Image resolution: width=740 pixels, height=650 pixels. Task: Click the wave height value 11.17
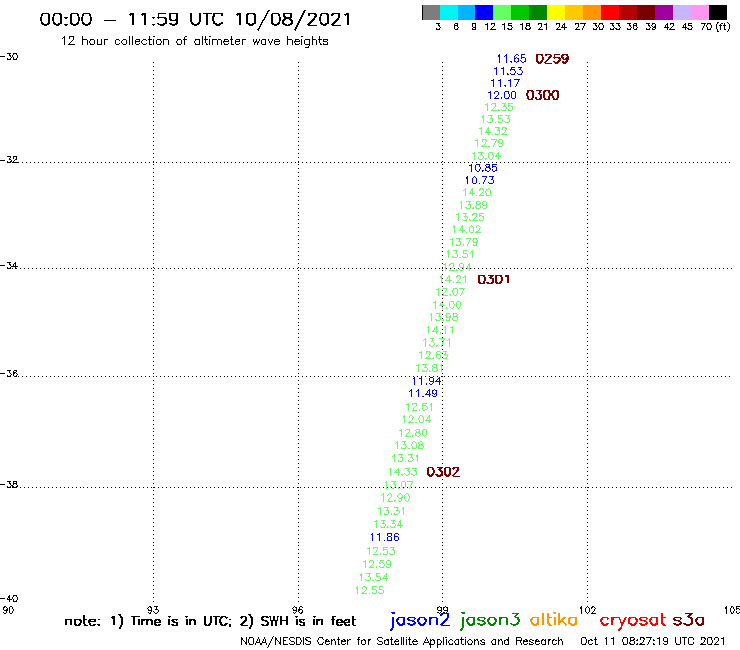click(x=505, y=83)
